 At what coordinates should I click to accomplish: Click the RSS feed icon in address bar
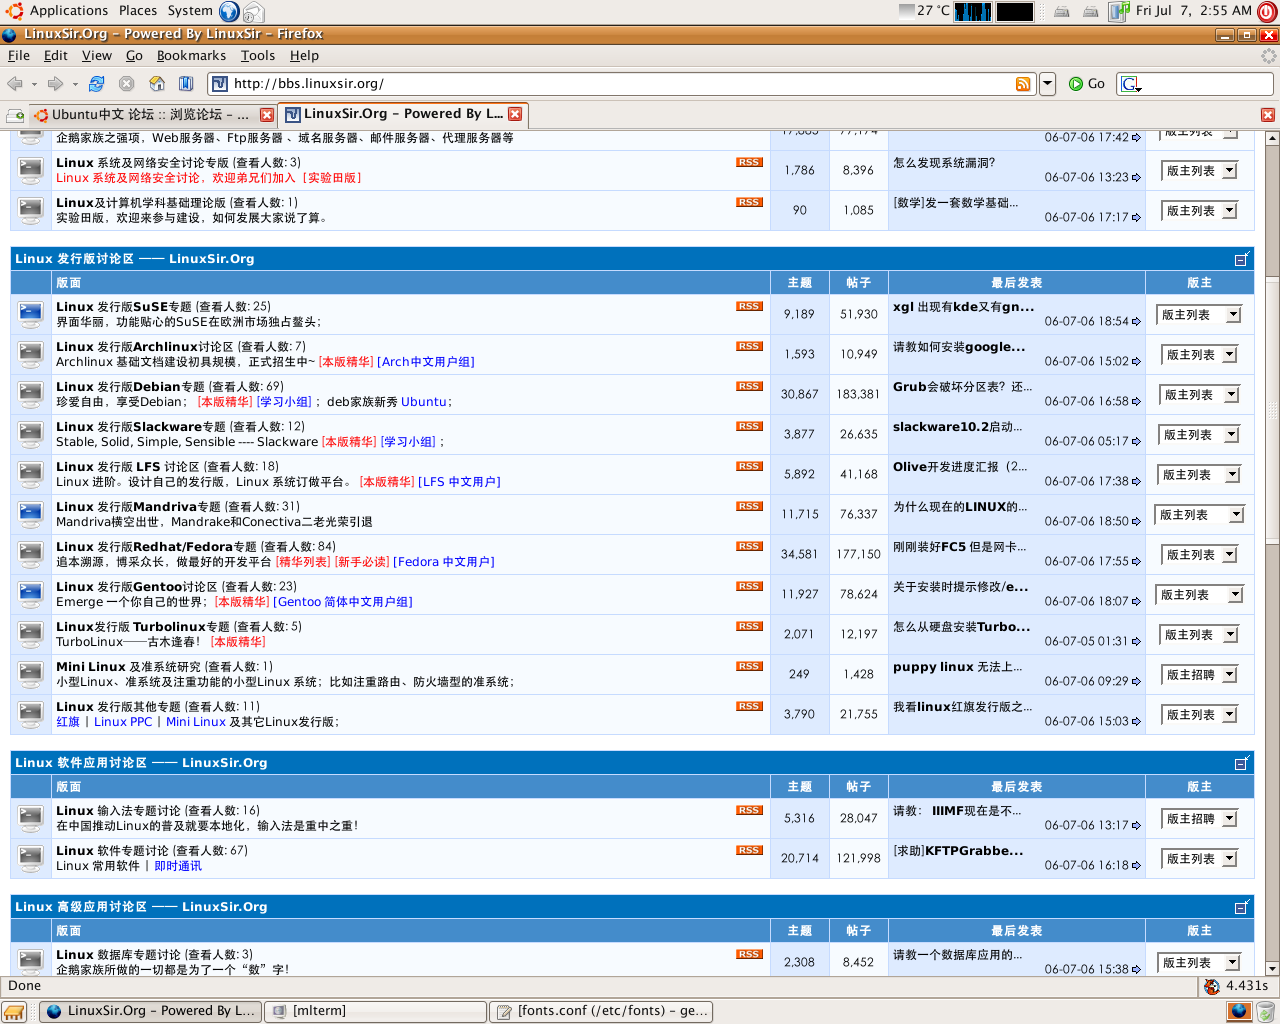tap(1023, 84)
